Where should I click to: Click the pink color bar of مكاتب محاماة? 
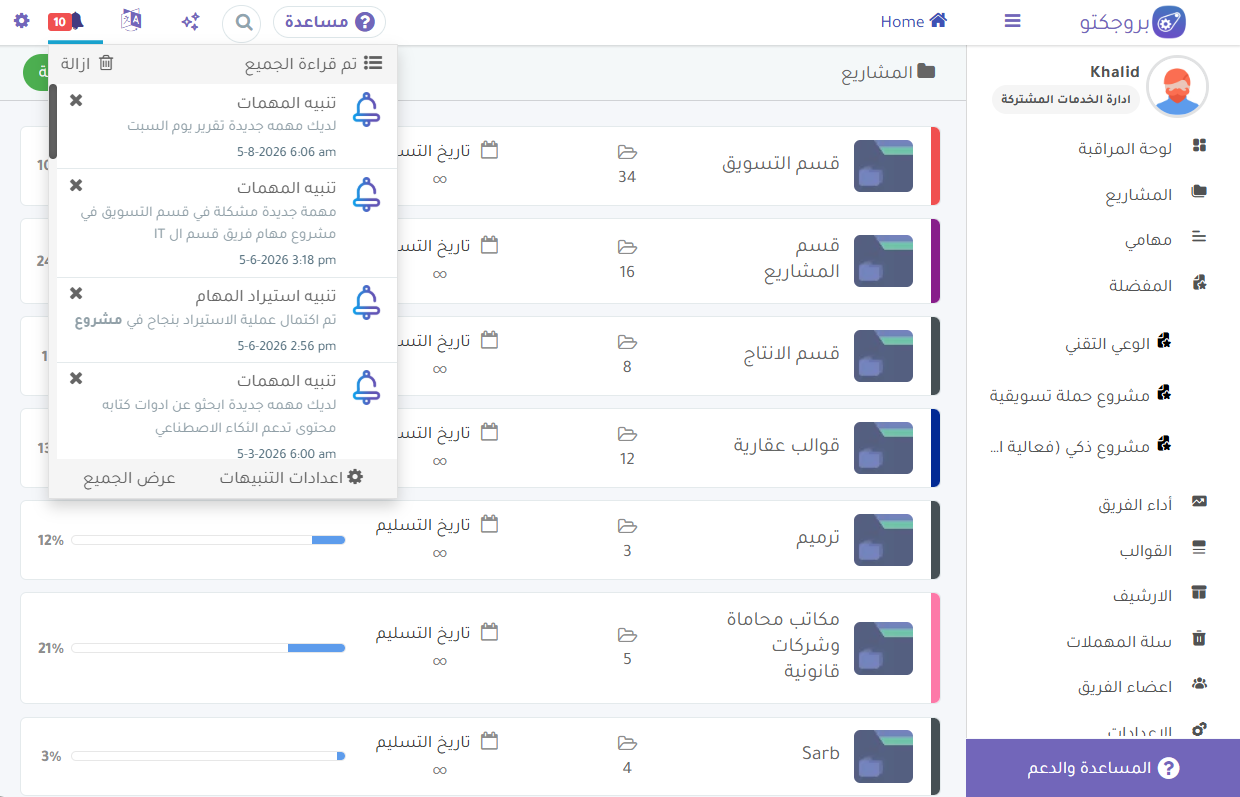pyautogui.click(x=935, y=648)
